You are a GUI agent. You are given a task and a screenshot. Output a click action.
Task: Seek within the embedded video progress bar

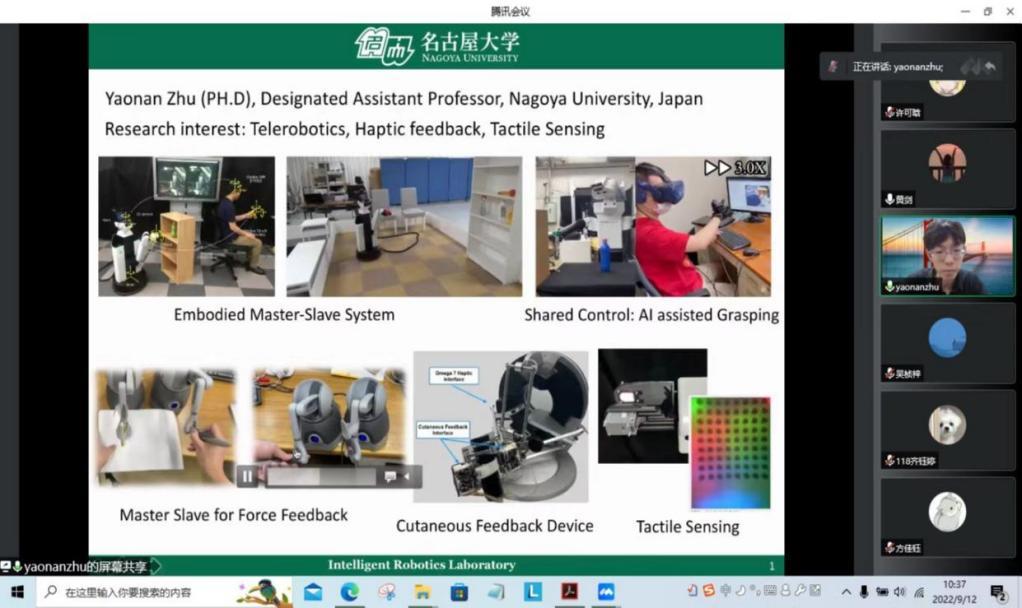coord(320,477)
